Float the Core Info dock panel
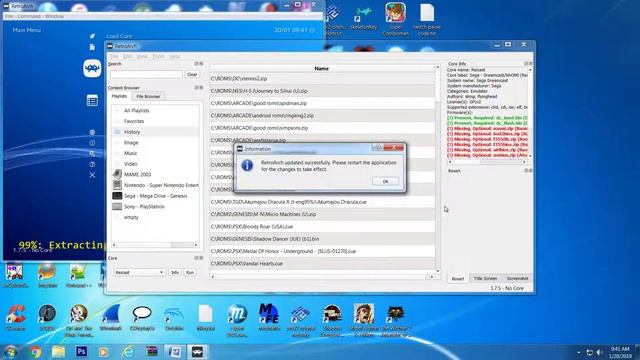Viewport: 640px width, 360px height. pos(527,64)
